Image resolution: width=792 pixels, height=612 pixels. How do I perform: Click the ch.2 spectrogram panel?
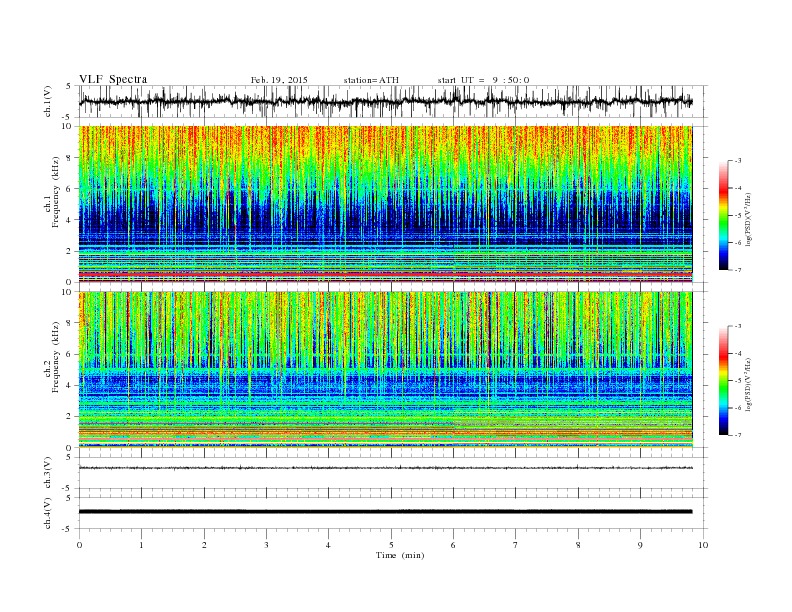point(385,370)
